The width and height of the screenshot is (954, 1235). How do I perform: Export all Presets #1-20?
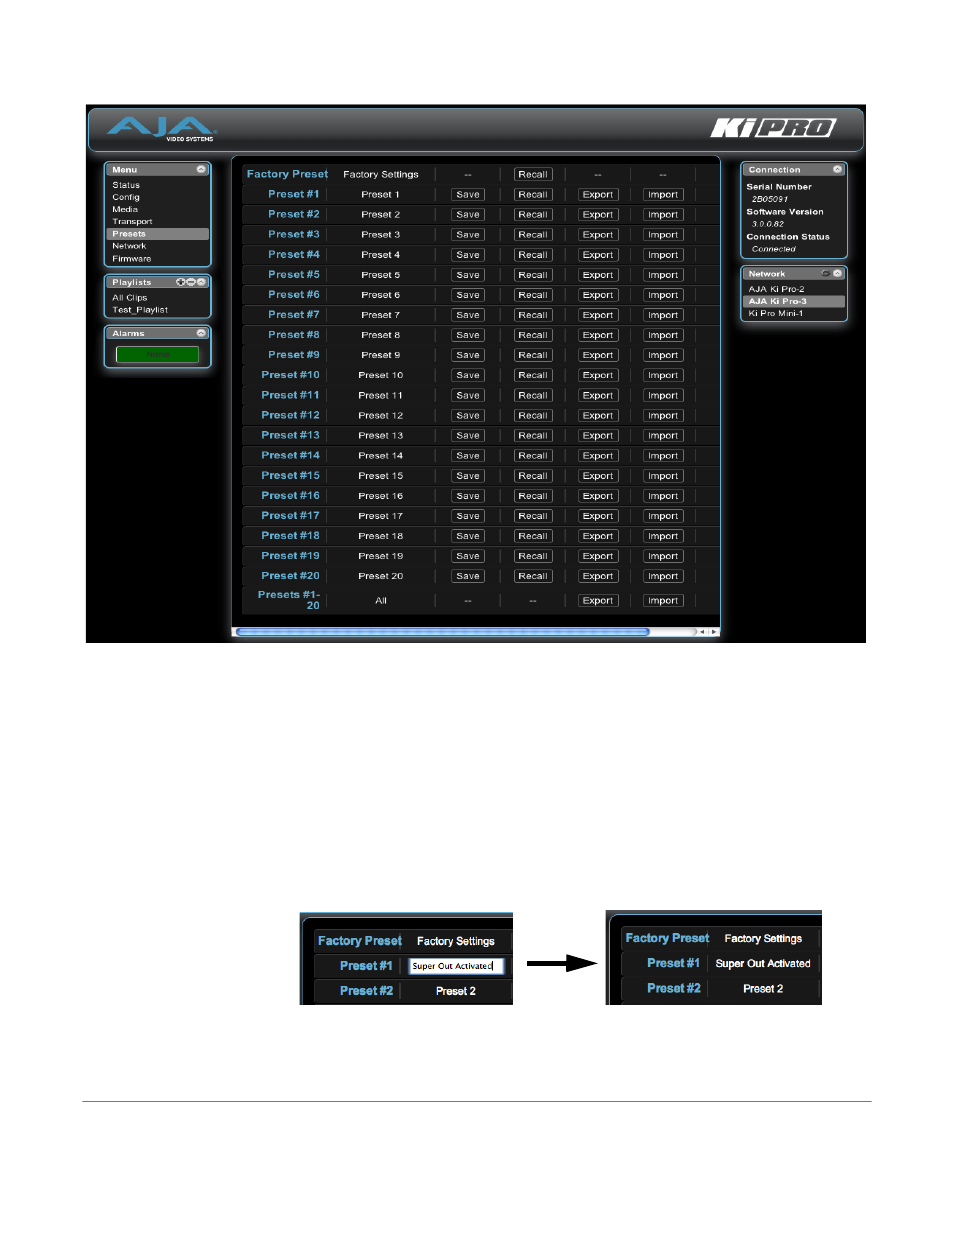point(598,600)
